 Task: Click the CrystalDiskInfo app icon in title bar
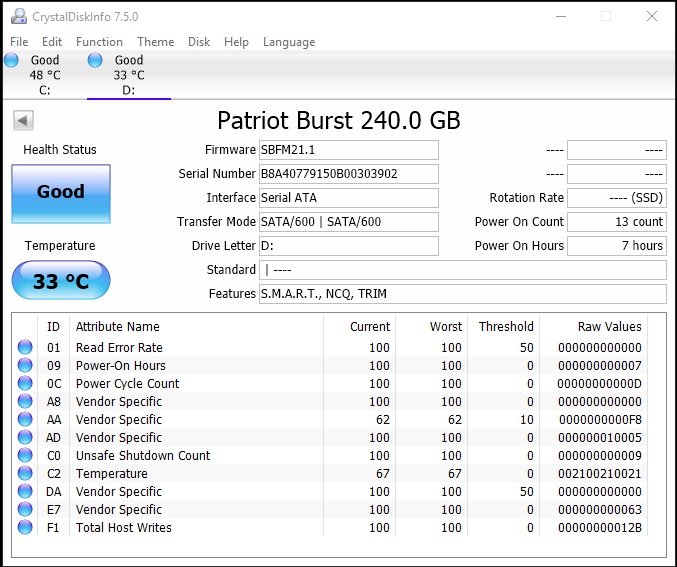pyautogui.click(x=19, y=16)
